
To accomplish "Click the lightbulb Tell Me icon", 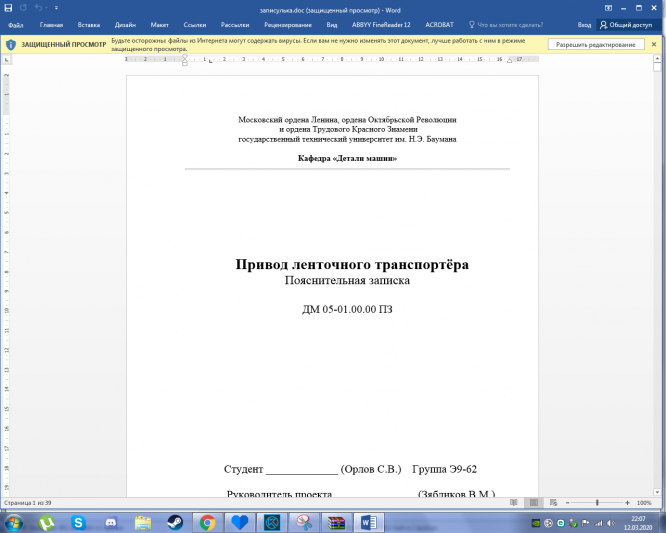I will [x=471, y=25].
